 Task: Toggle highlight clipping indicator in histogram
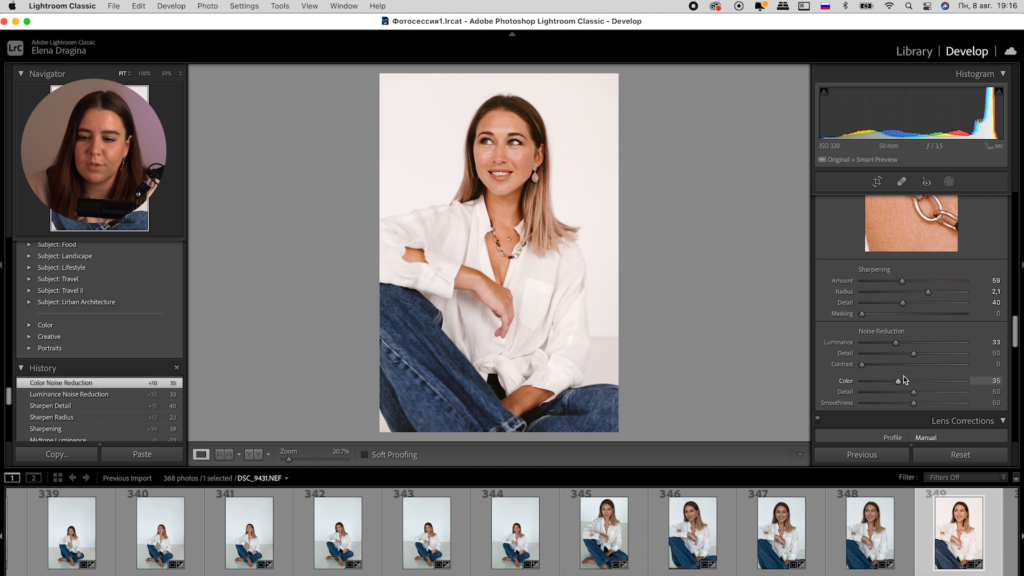click(x=1000, y=92)
